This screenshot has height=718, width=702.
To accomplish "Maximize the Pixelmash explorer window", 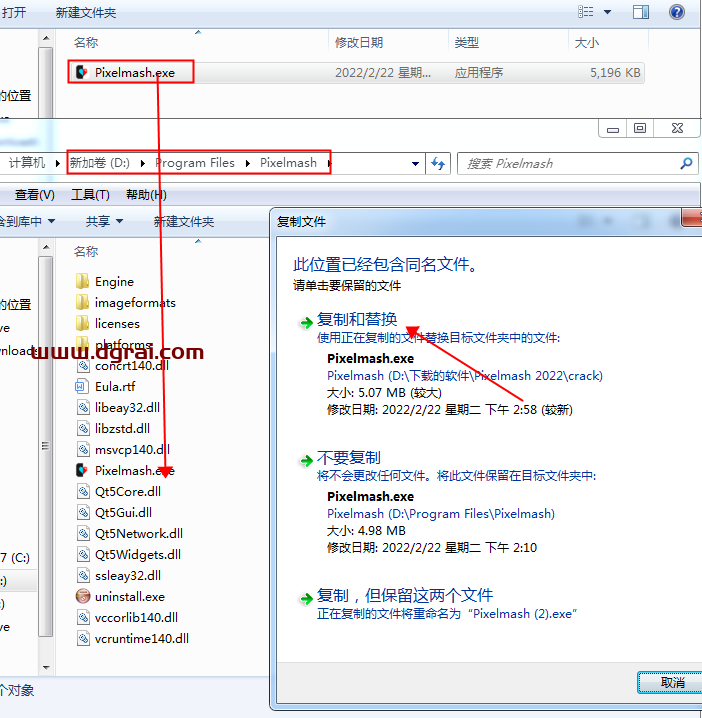I will tap(640, 128).
